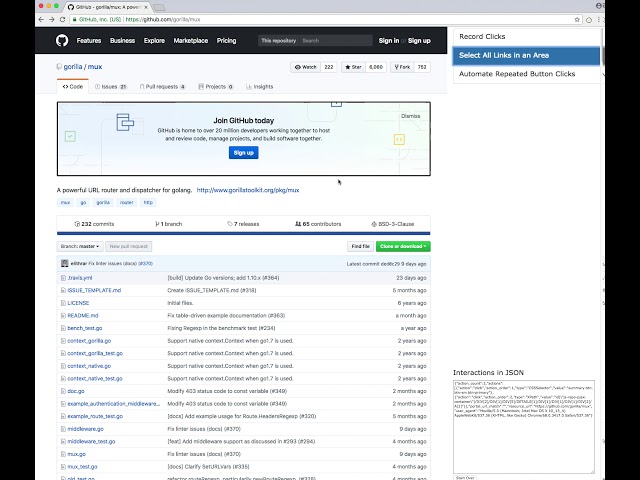Screen dimensions: 640x480
Task: Open the Insights tab
Action: point(260,87)
